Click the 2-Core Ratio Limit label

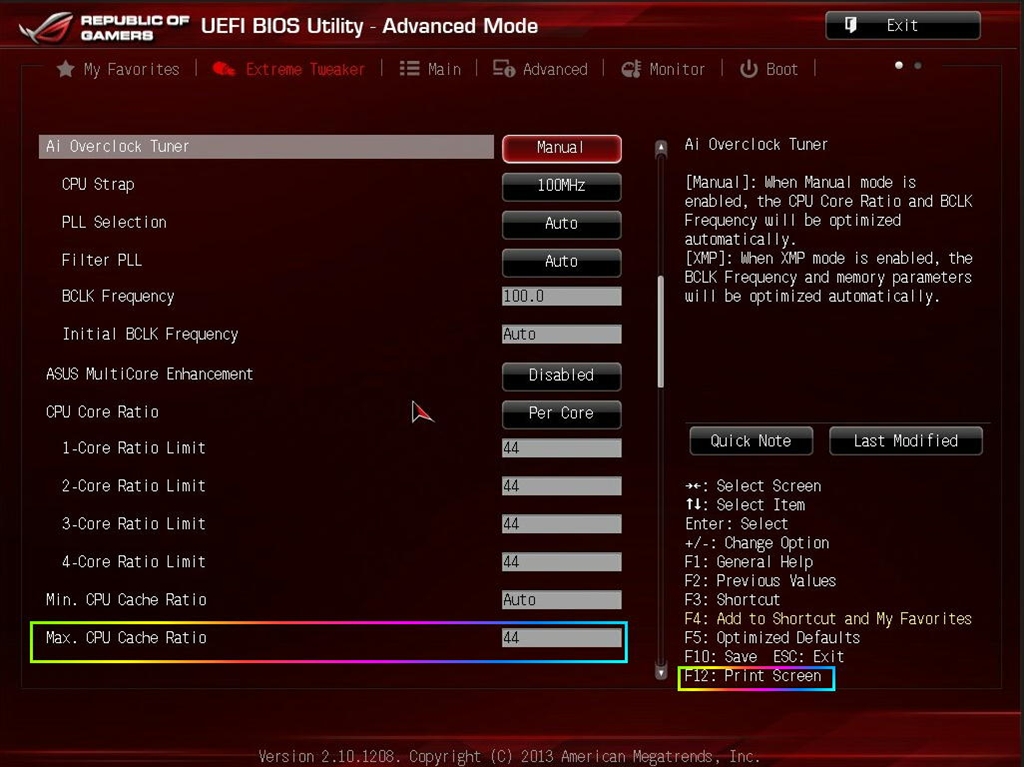point(134,486)
